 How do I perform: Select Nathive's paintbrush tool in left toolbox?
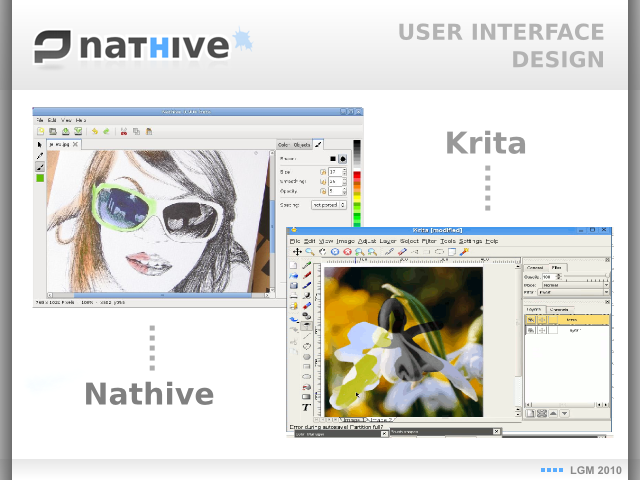[40, 167]
